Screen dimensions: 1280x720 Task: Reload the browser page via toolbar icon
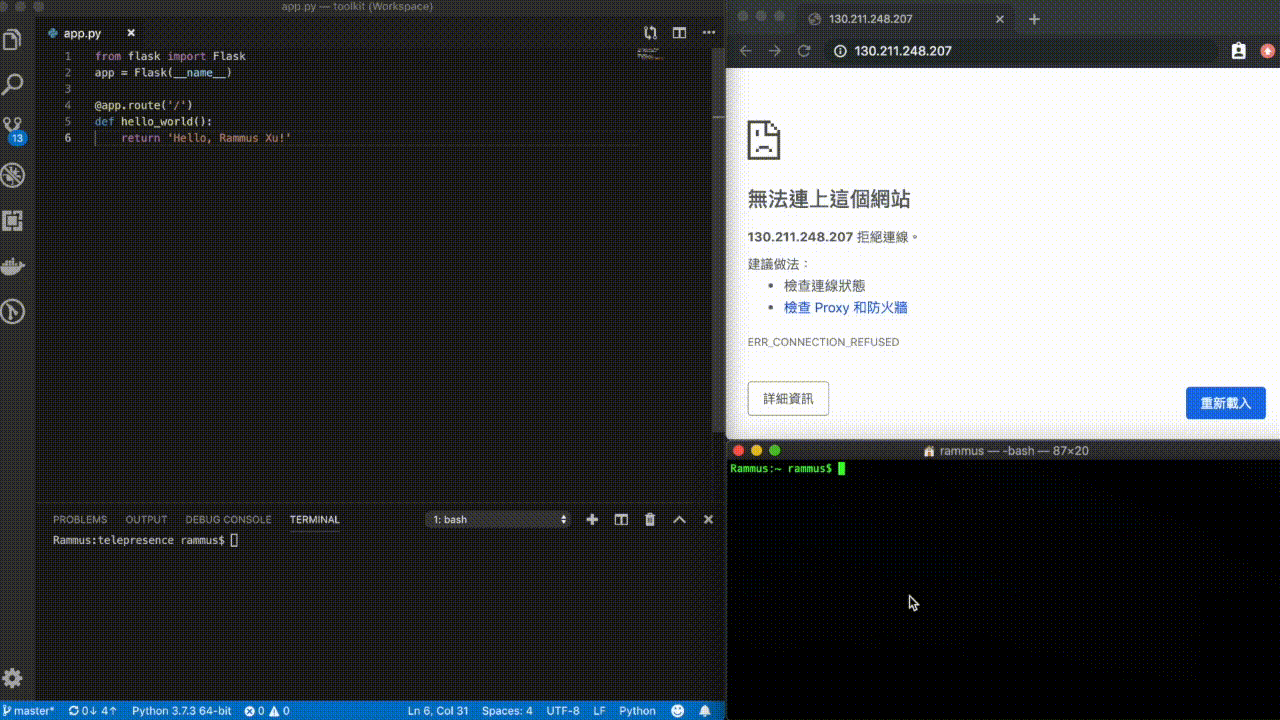pos(804,51)
